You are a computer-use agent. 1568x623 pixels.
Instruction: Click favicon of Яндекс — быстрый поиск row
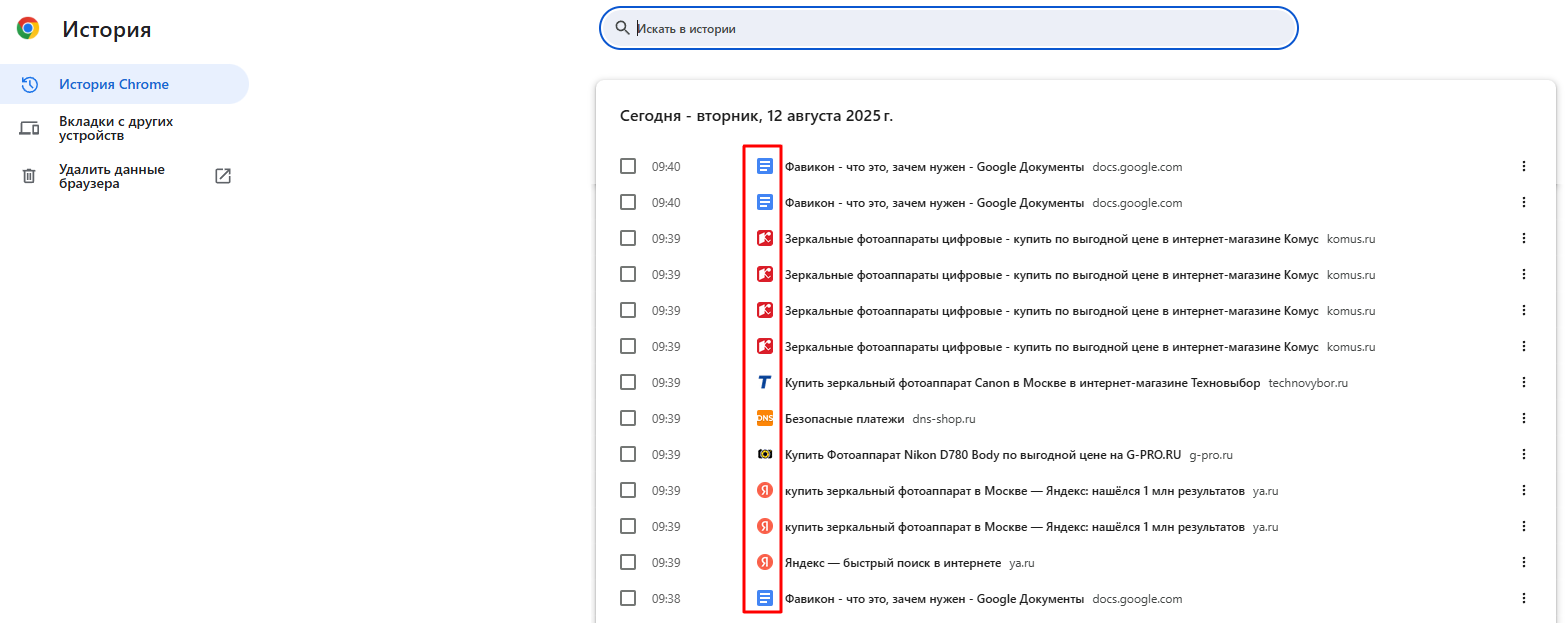pos(765,562)
